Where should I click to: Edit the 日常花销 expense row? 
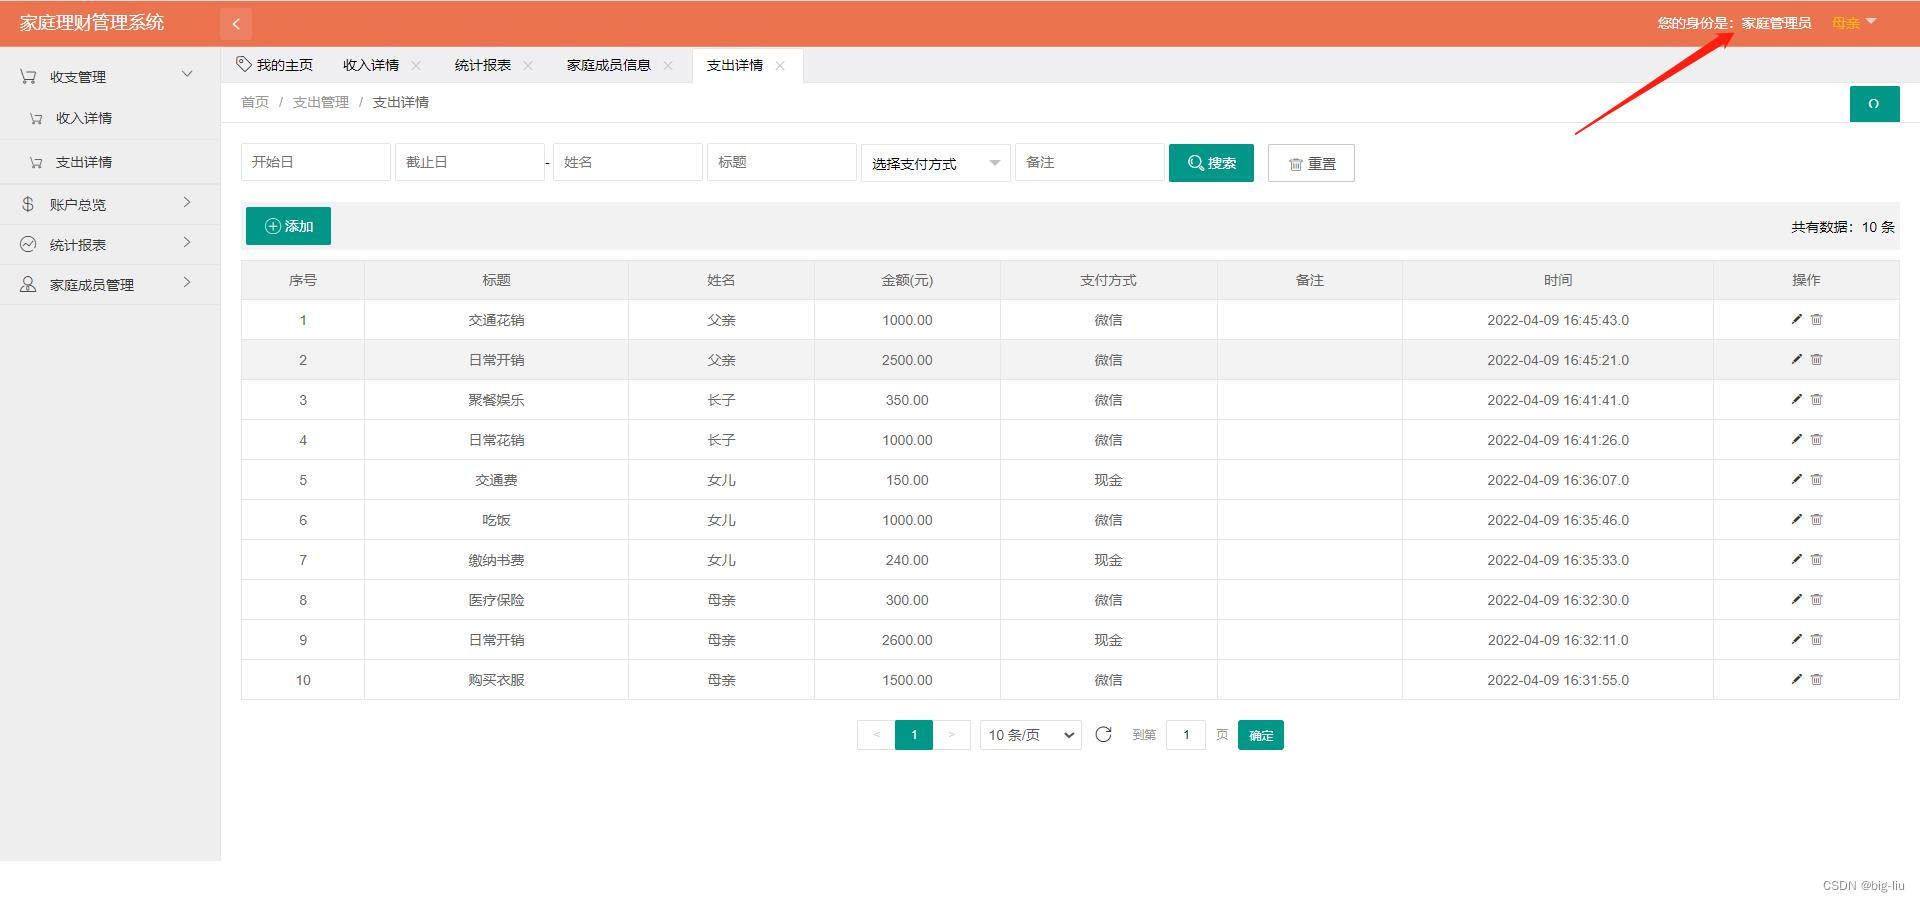[x=1796, y=439]
